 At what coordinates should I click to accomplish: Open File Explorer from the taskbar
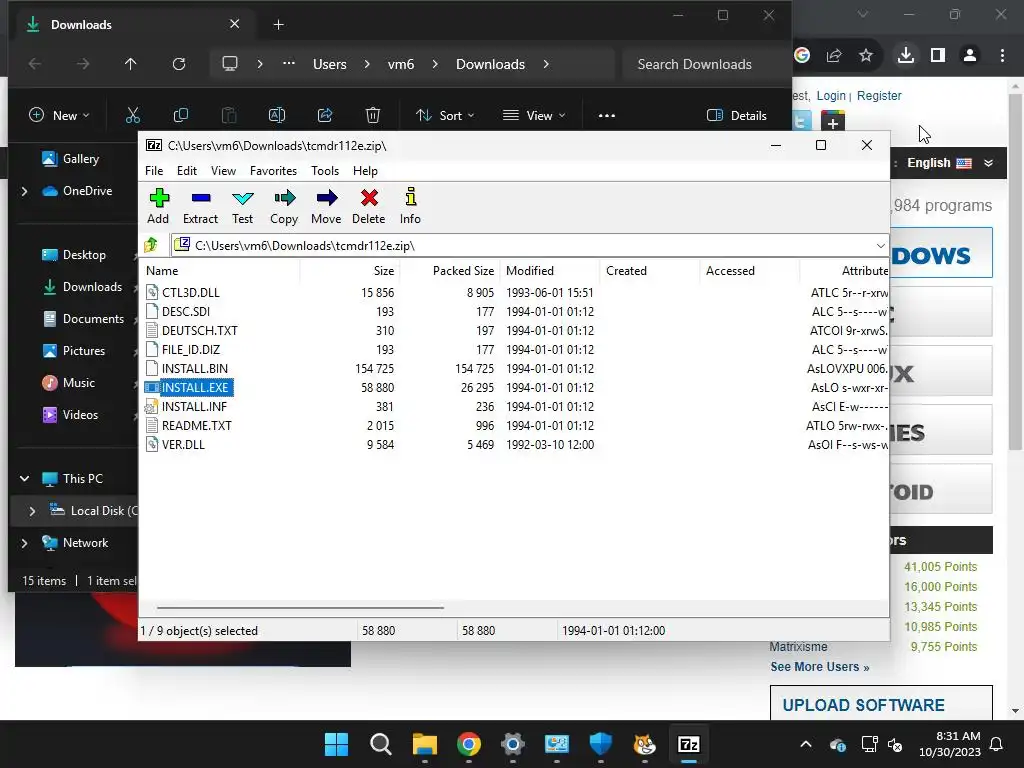pos(424,744)
